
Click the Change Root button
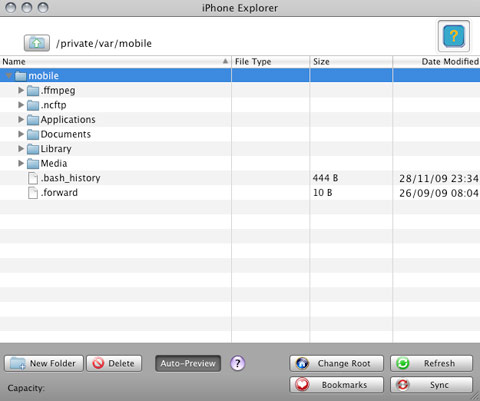(x=337, y=363)
